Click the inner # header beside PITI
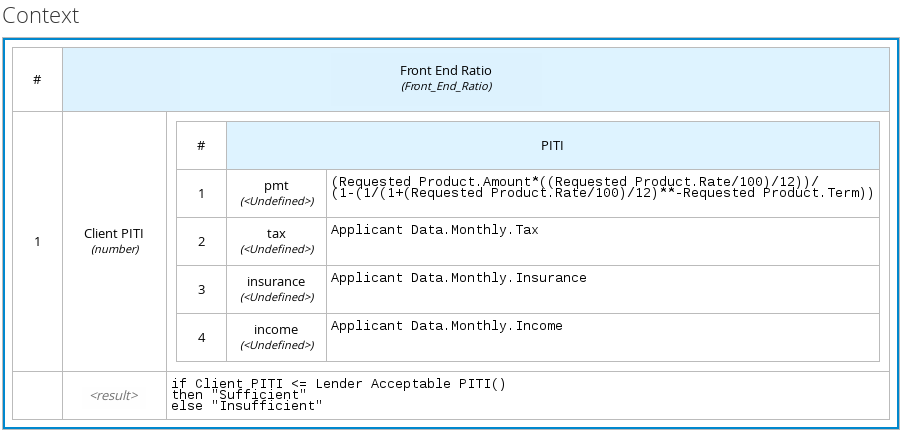The height and width of the screenshot is (434, 904). (201, 145)
